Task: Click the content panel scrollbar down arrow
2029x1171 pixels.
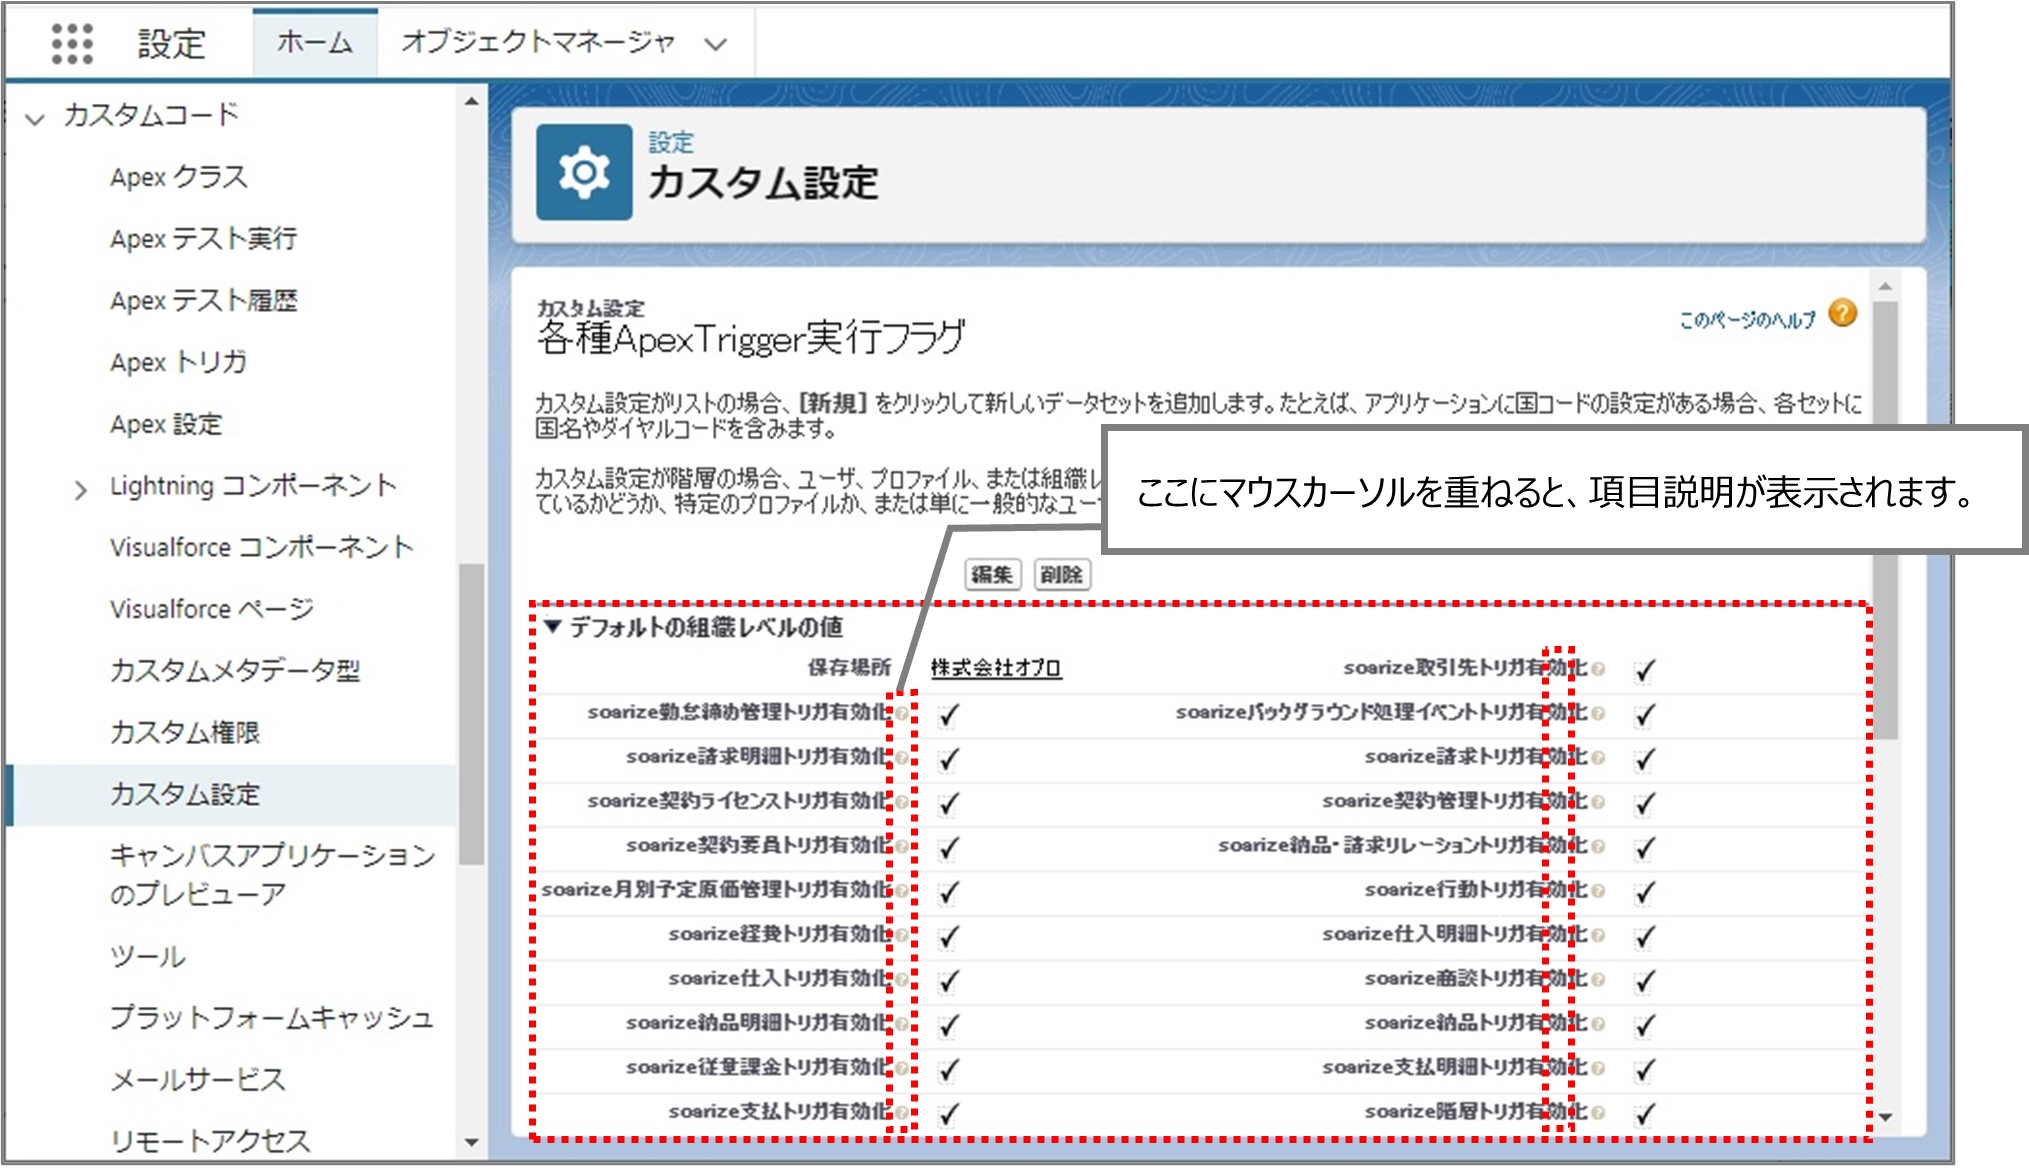Action: pyautogui.click(x=1885, y=1117)
